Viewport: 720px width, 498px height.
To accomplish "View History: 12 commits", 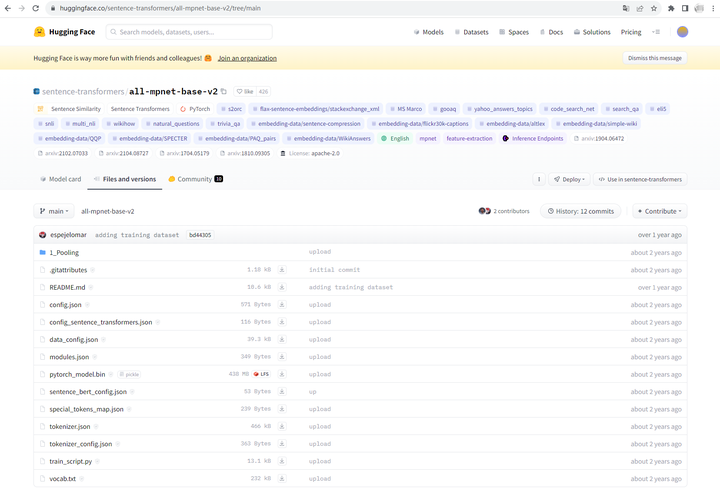I will pyautogui.click(x=580, y=211).
